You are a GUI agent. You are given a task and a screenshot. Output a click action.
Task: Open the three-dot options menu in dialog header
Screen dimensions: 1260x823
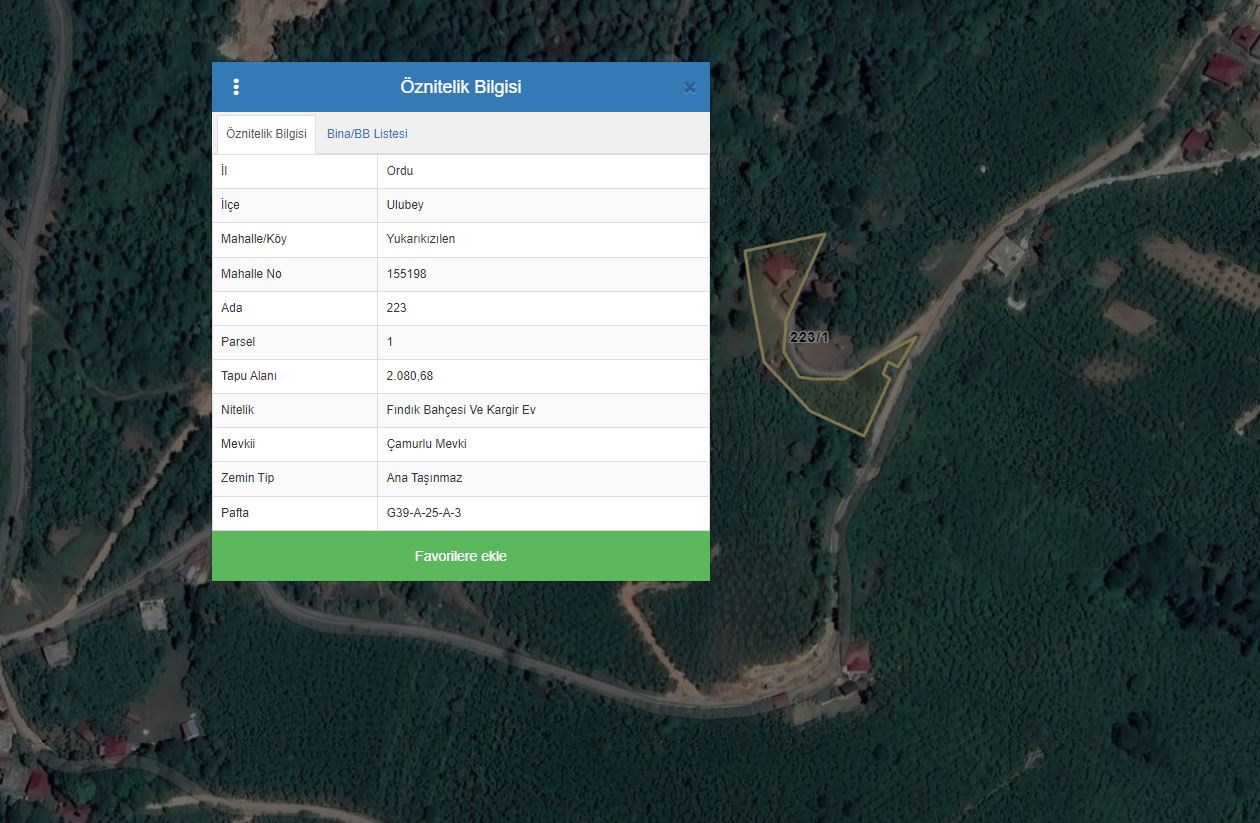pyautogui.click(x=236, y=87)
